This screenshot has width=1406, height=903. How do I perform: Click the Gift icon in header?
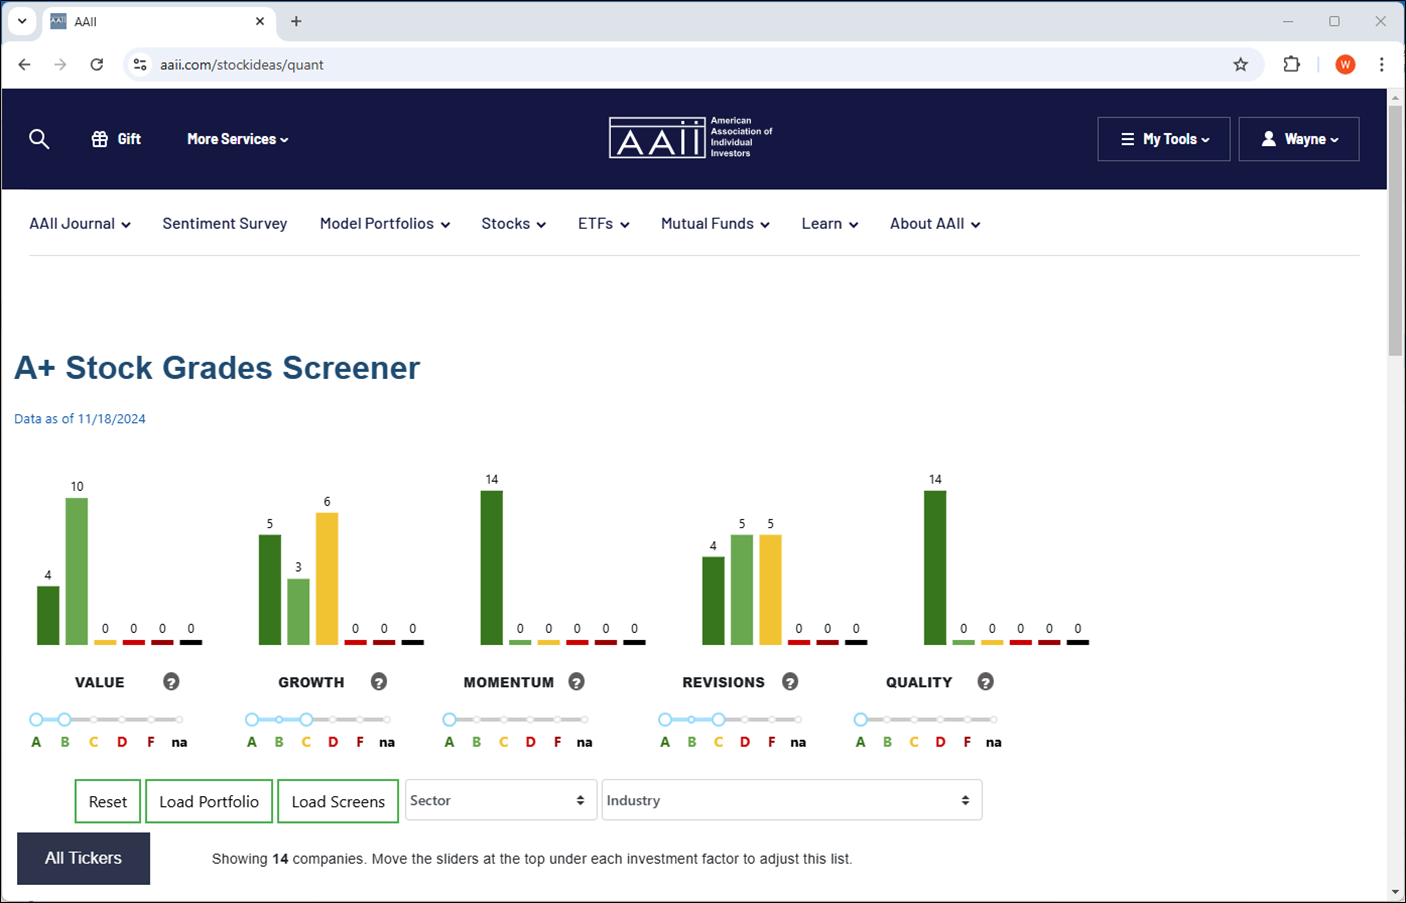(x=100, y=139)
